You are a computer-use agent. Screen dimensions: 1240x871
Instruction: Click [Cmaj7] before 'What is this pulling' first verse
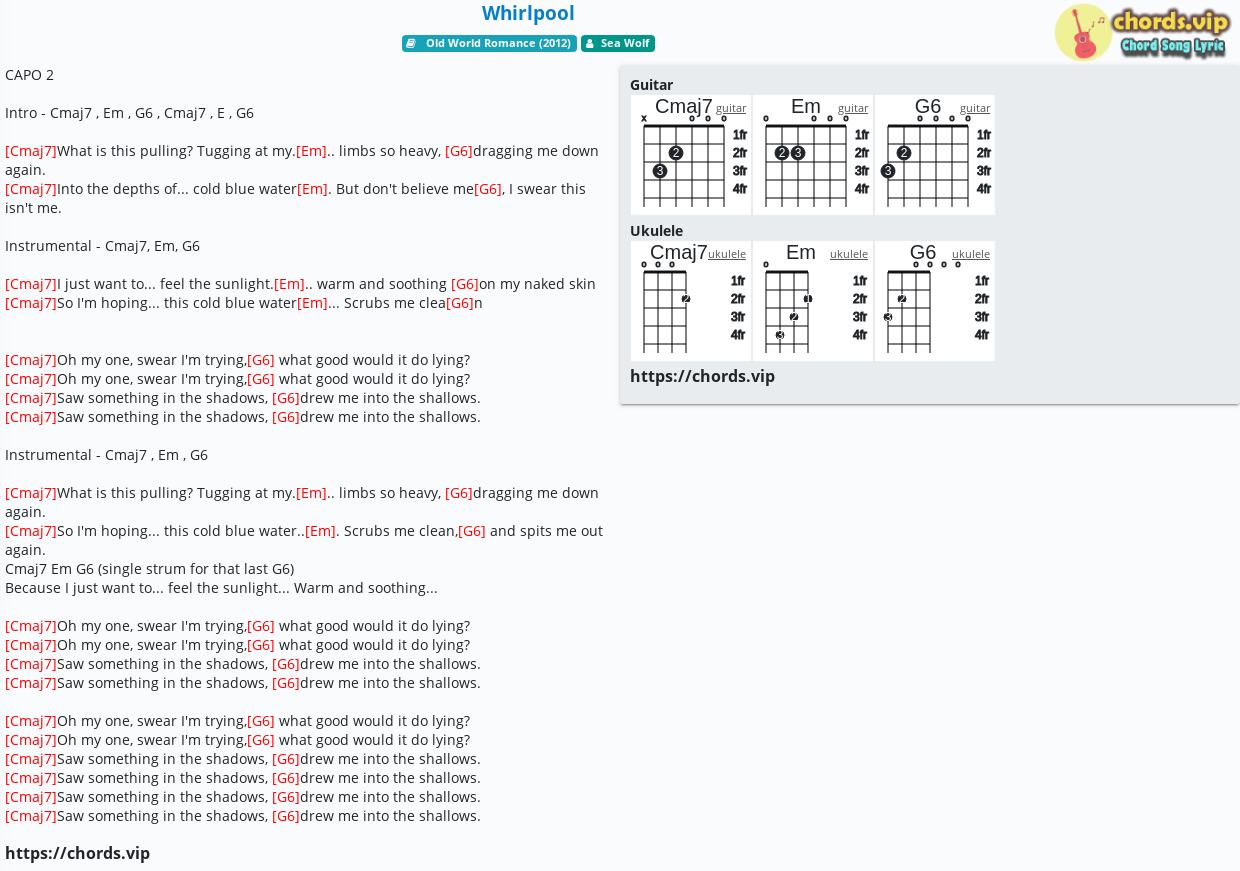(31, 151)
